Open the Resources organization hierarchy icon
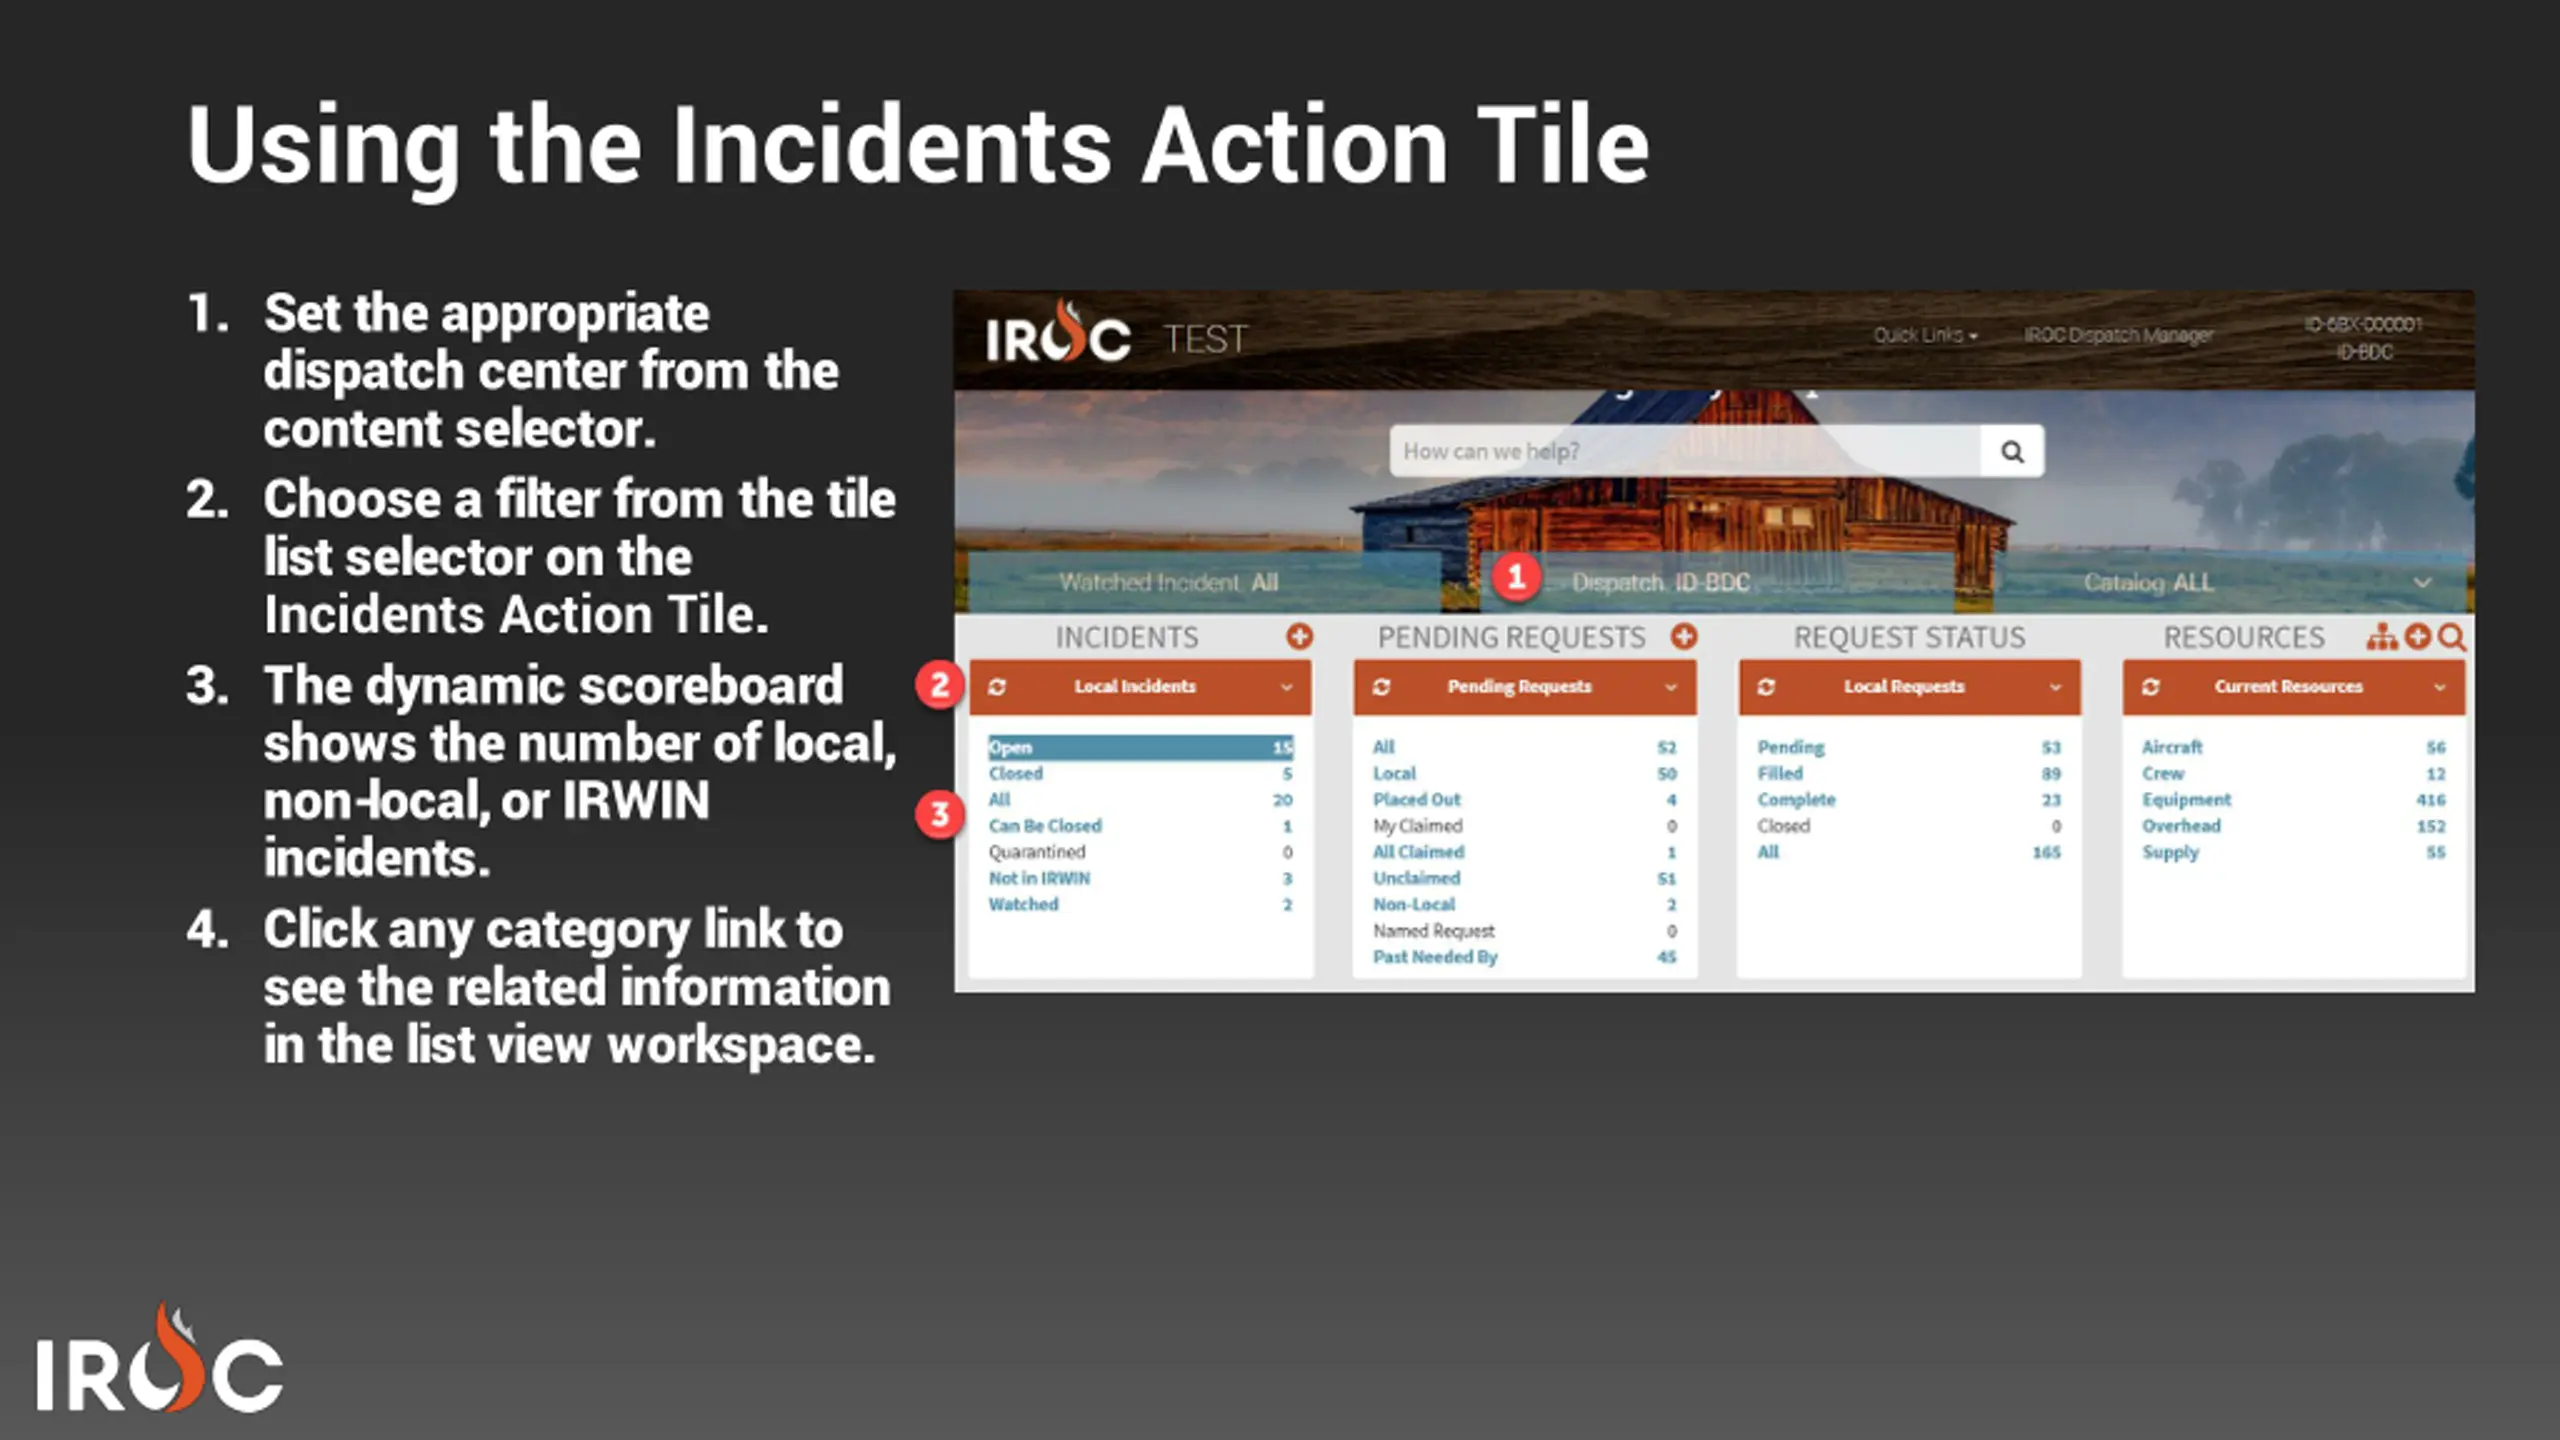The height and width of the screenshot is (1440, 2560). (x=2381, y=637)
